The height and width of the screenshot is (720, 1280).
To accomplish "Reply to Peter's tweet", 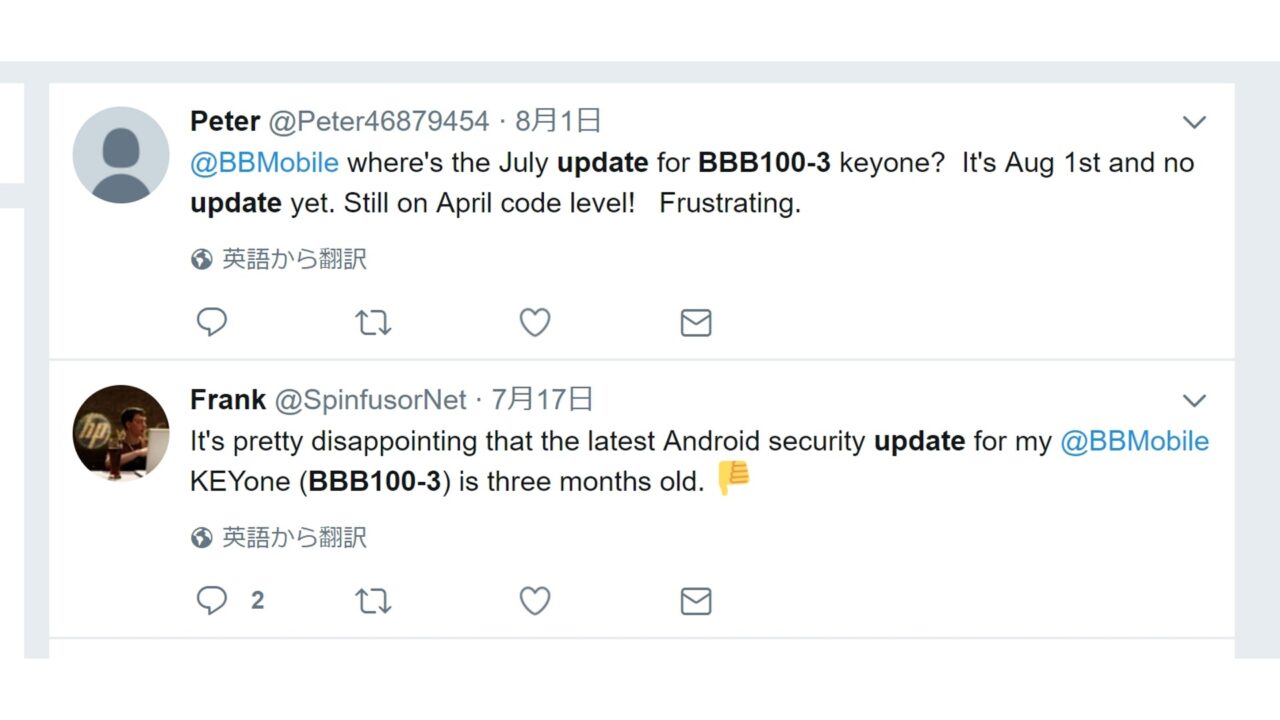I will pyautogui.click(x=212, y=322).
